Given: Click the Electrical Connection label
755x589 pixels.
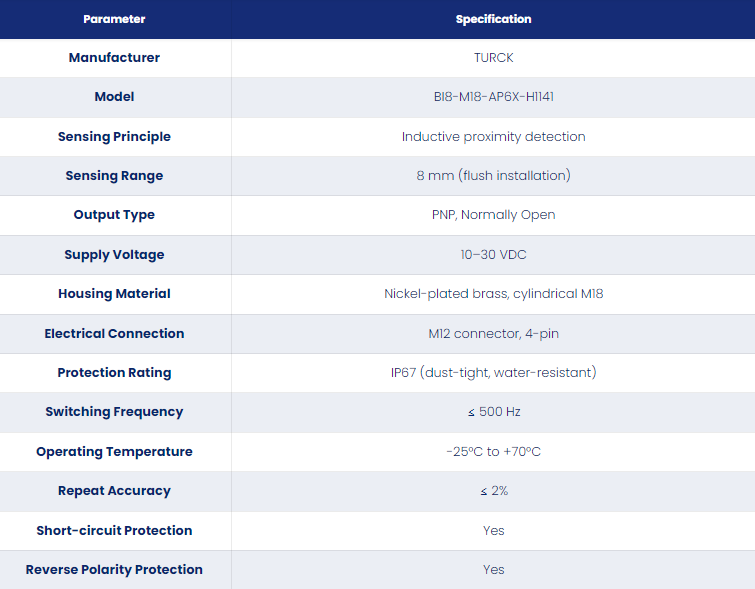Looking at the screenshot, I should (x=114, y=334).
